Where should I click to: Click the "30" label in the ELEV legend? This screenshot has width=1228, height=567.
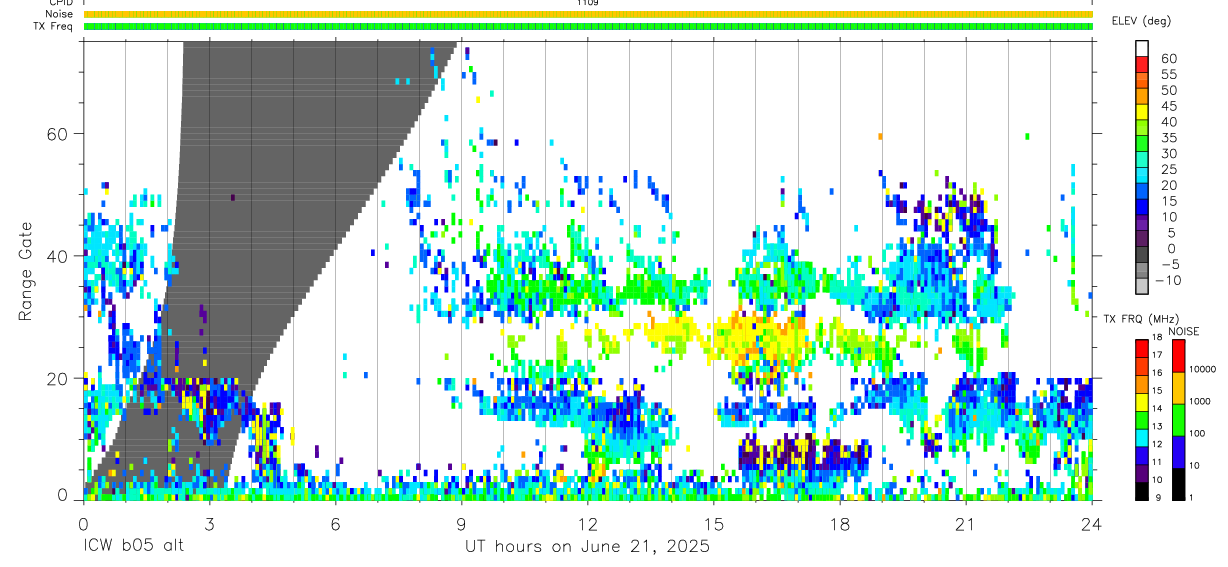pyautogui.click(x=1169, y=154)
